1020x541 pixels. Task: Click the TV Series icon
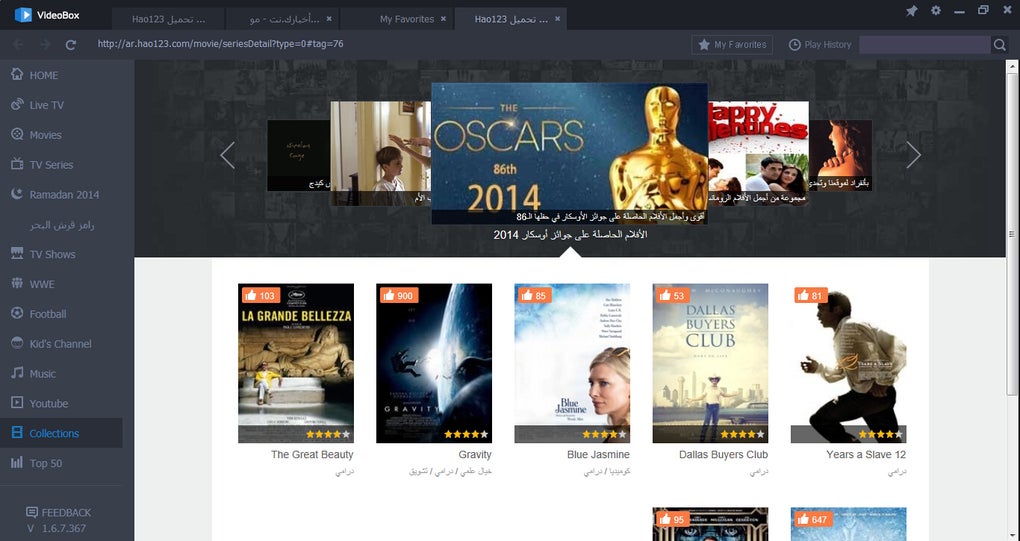pyautogui.click(x=17, y=164)
